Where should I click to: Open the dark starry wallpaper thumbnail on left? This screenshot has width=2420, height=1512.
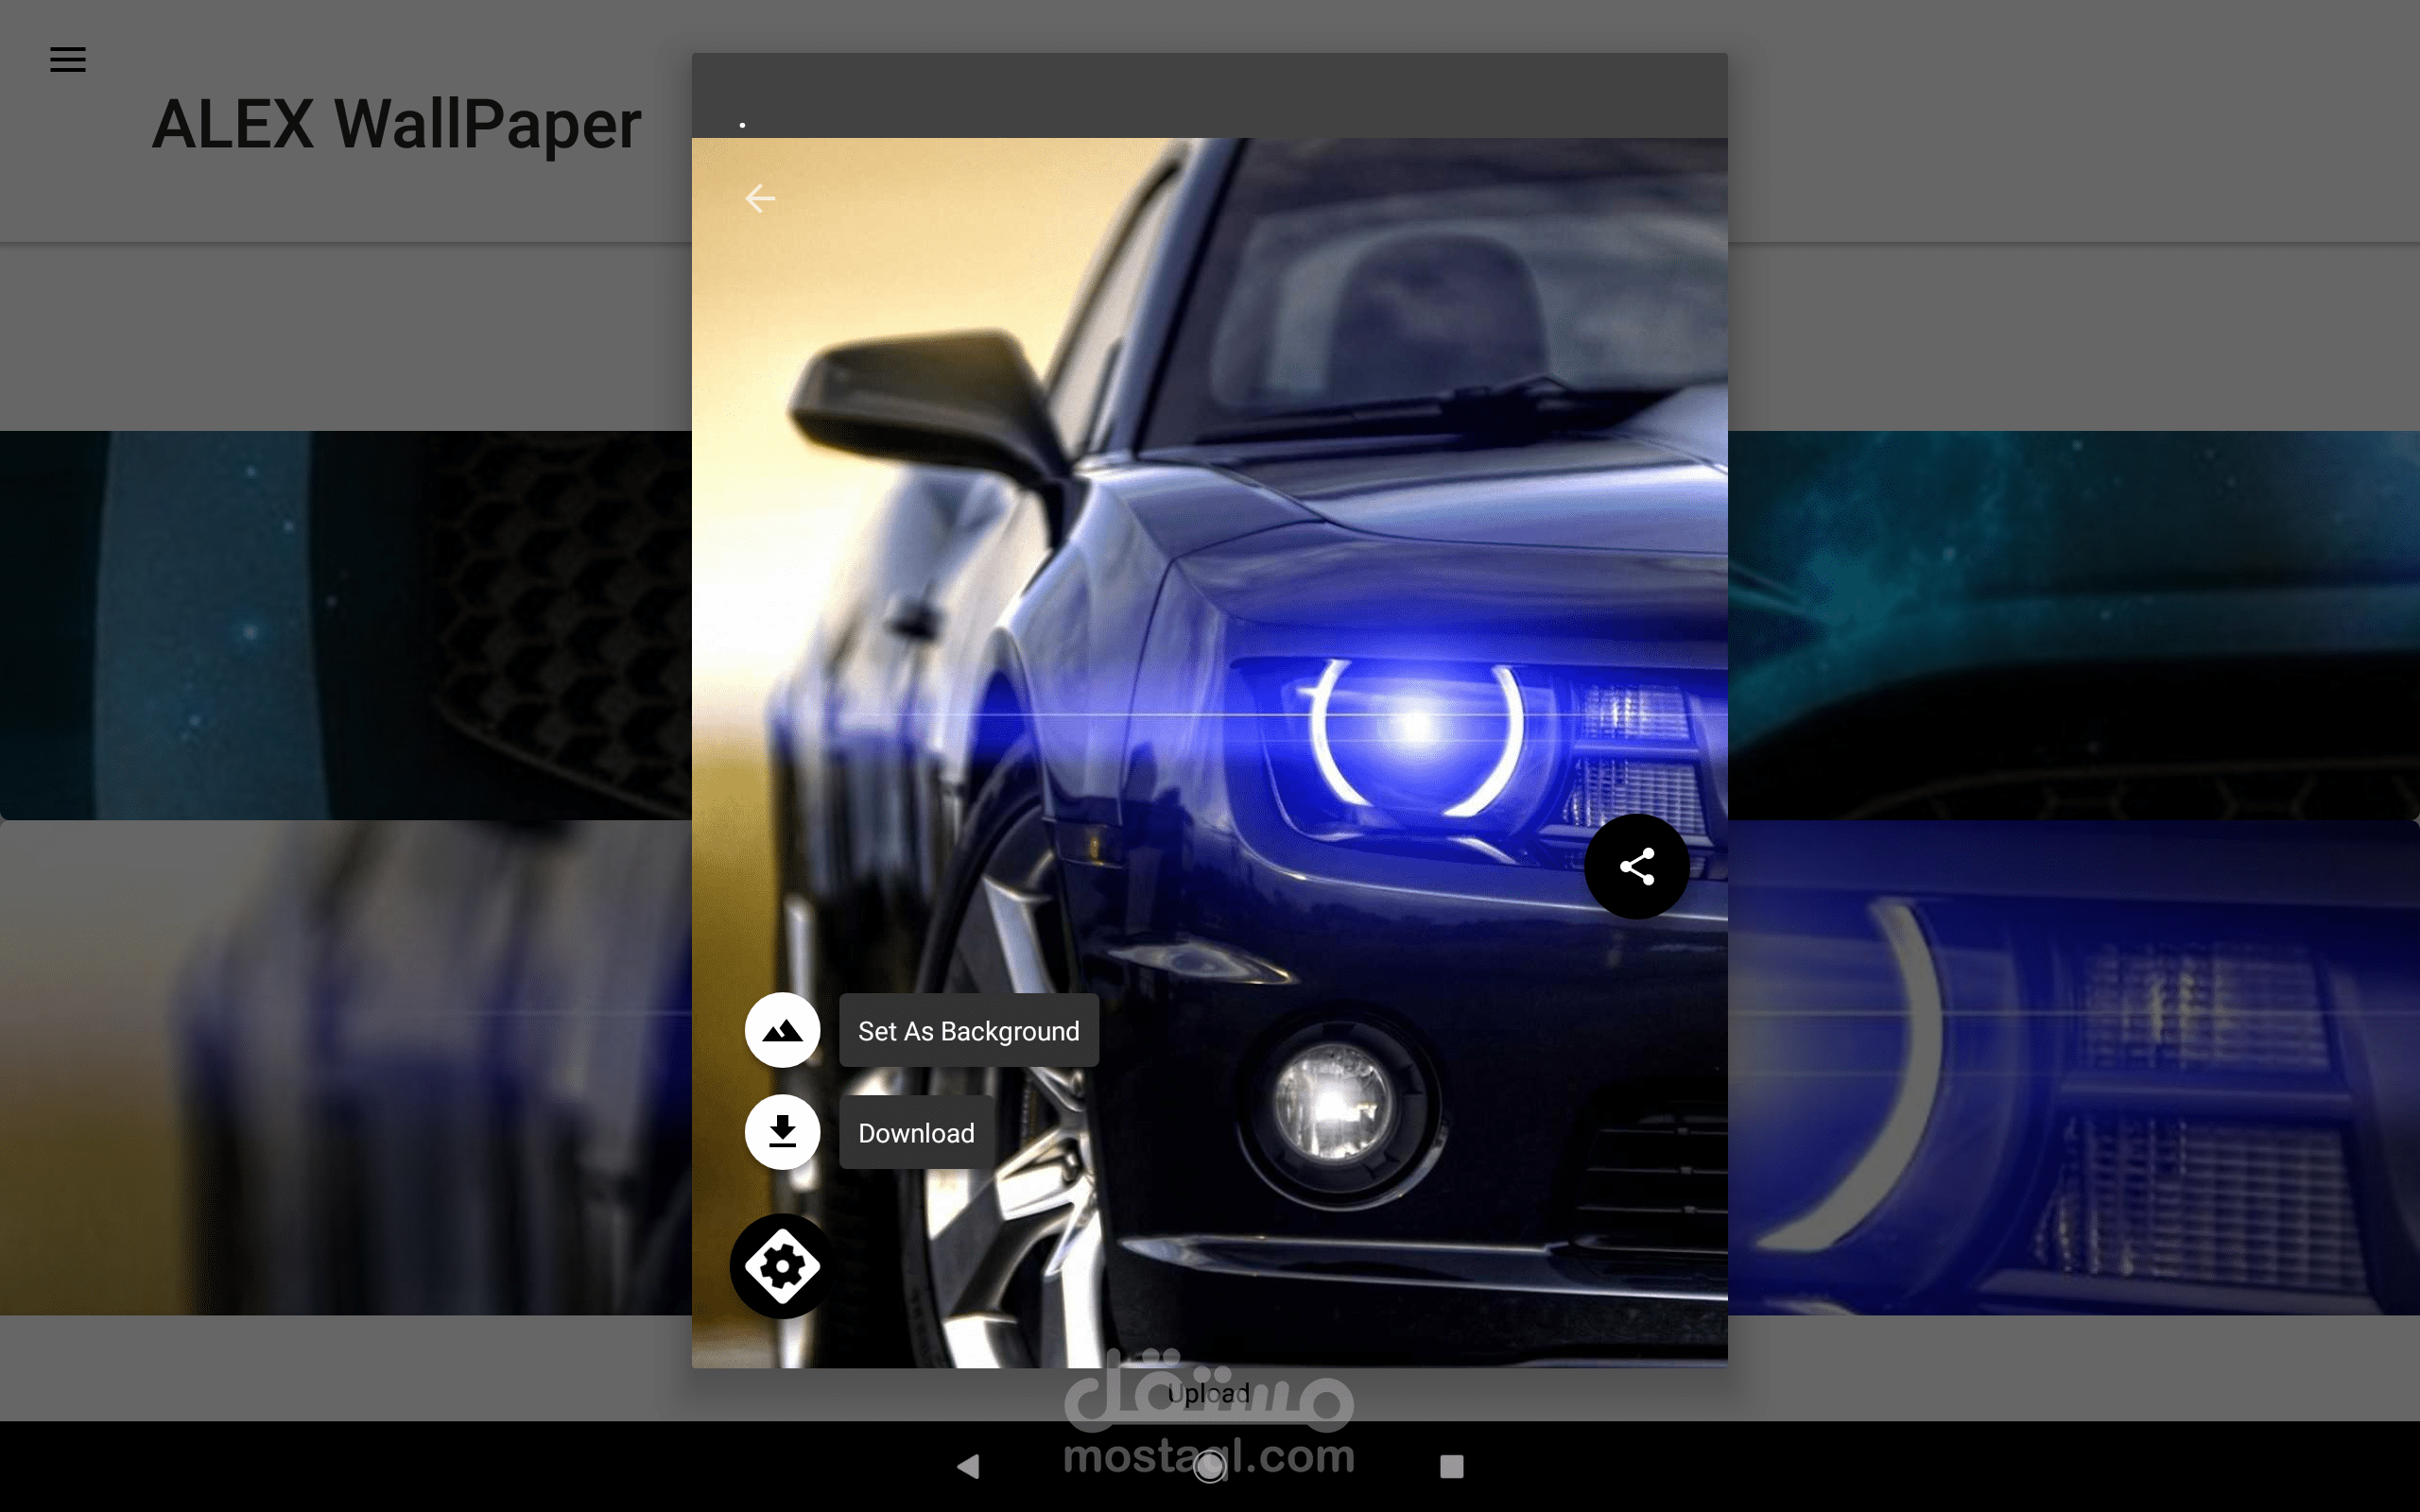click(345, 625)
